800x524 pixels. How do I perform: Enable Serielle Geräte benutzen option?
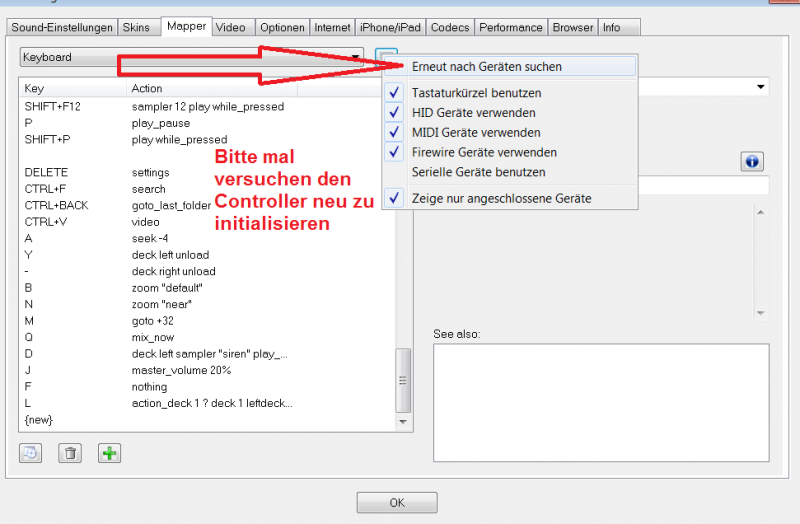pyautogui.click(x=510, y=172)
